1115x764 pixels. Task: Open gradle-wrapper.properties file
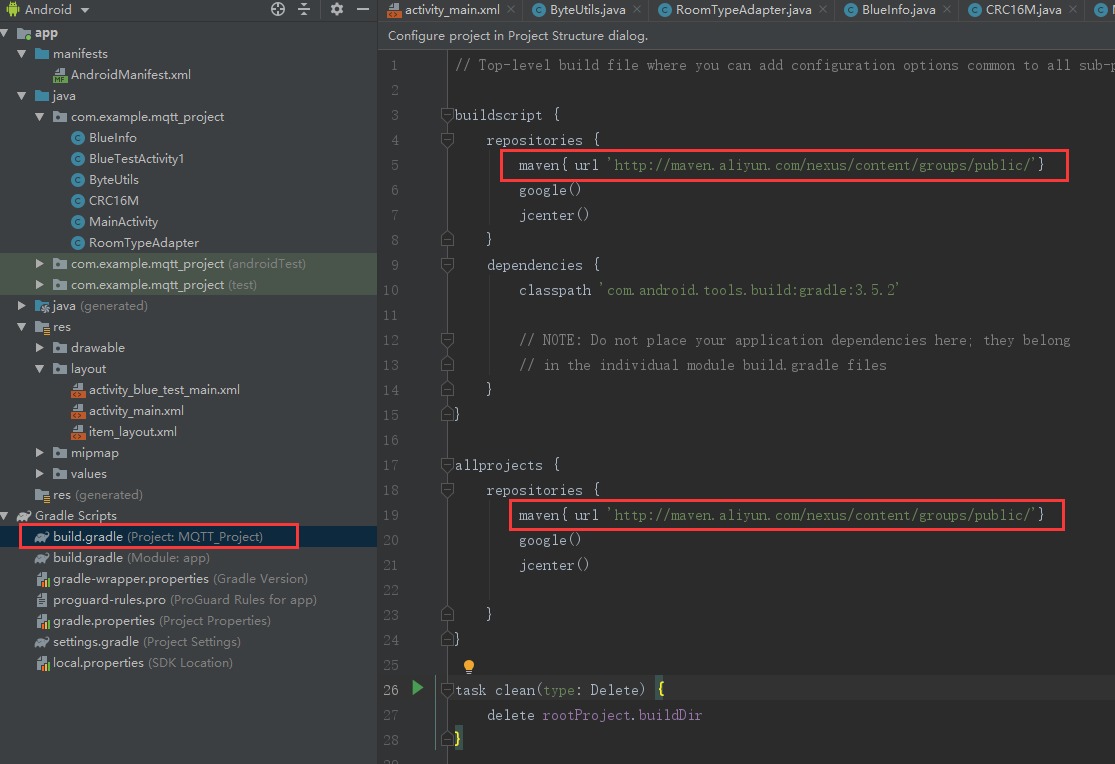point(180,578)
